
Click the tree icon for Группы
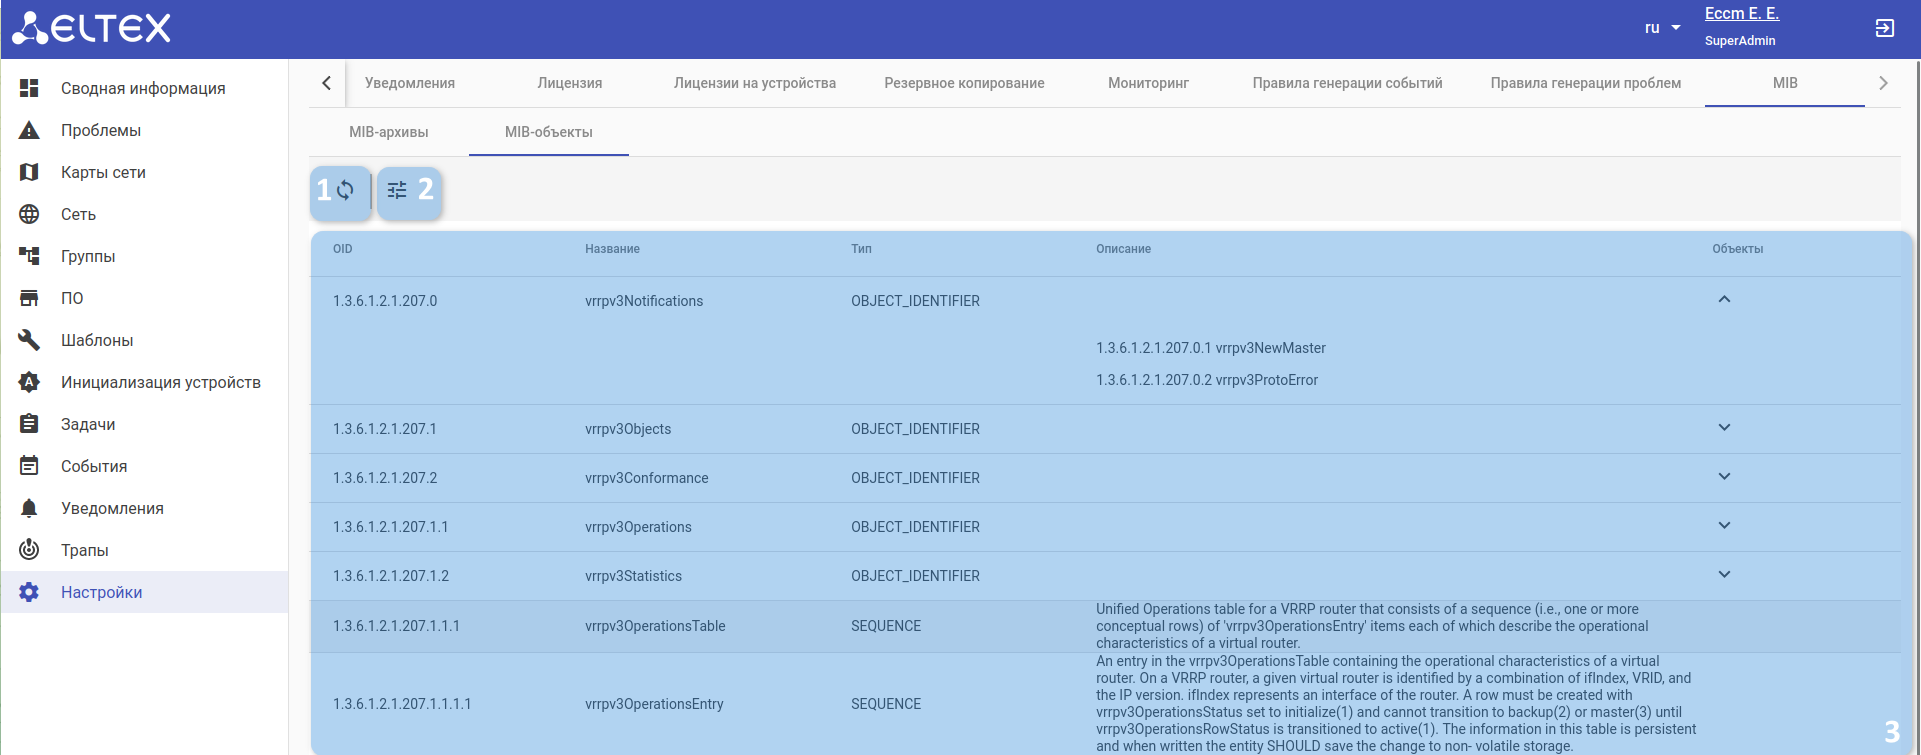29,256
